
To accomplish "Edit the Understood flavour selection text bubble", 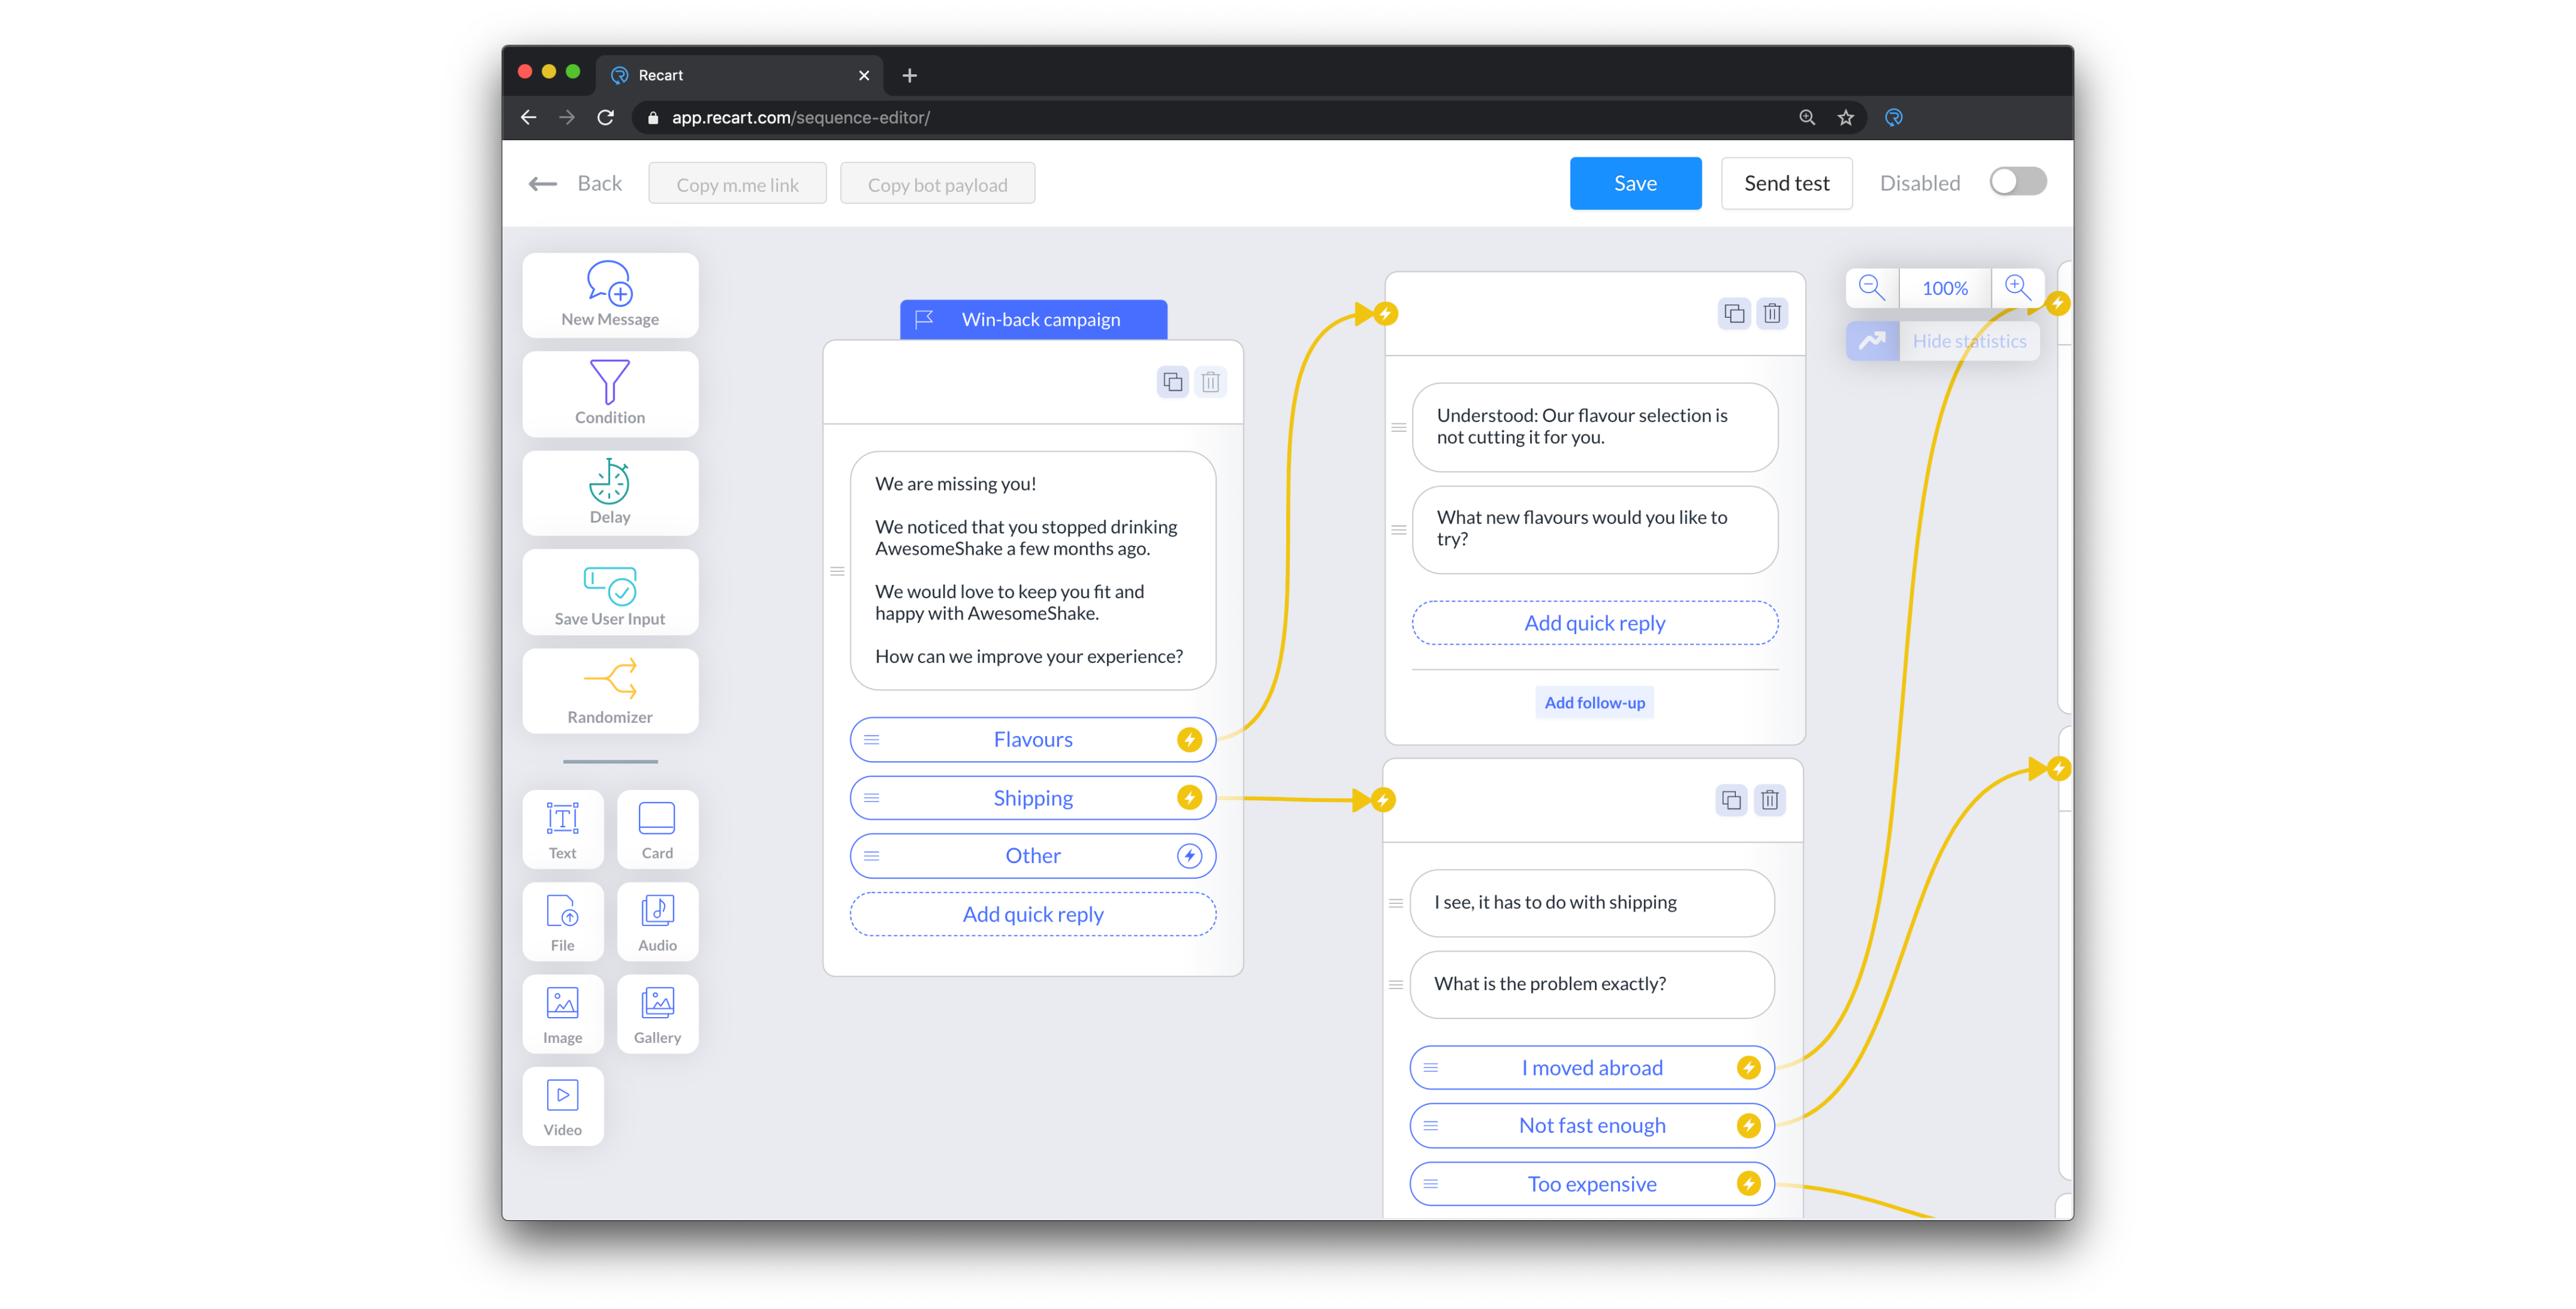I will pyautogui.click(x=1594, y=427).
